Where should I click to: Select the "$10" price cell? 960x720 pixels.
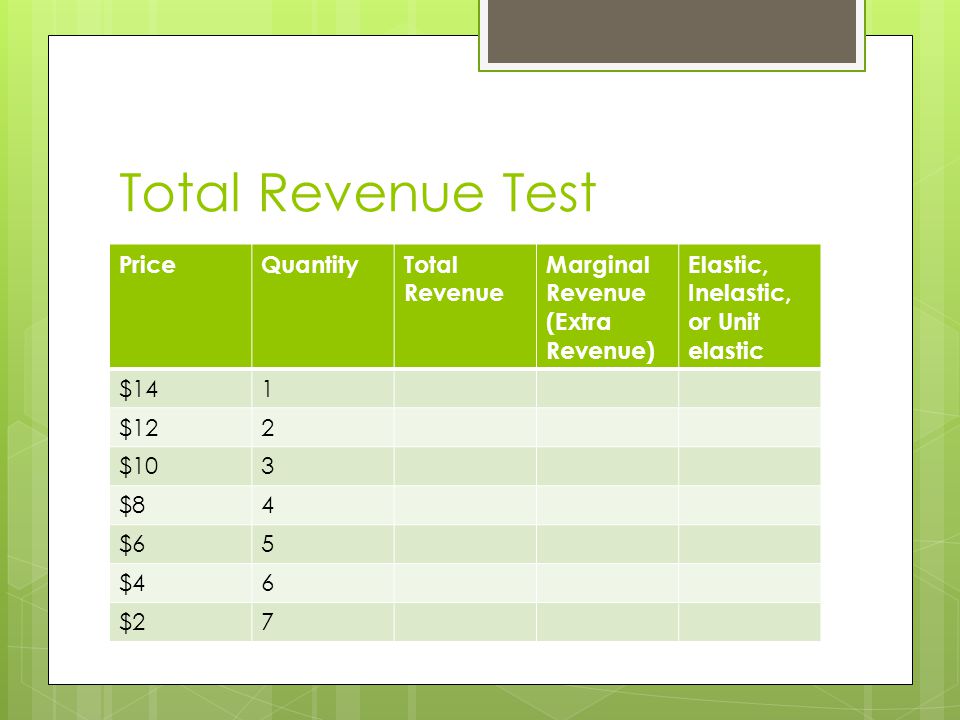[181, 467]
